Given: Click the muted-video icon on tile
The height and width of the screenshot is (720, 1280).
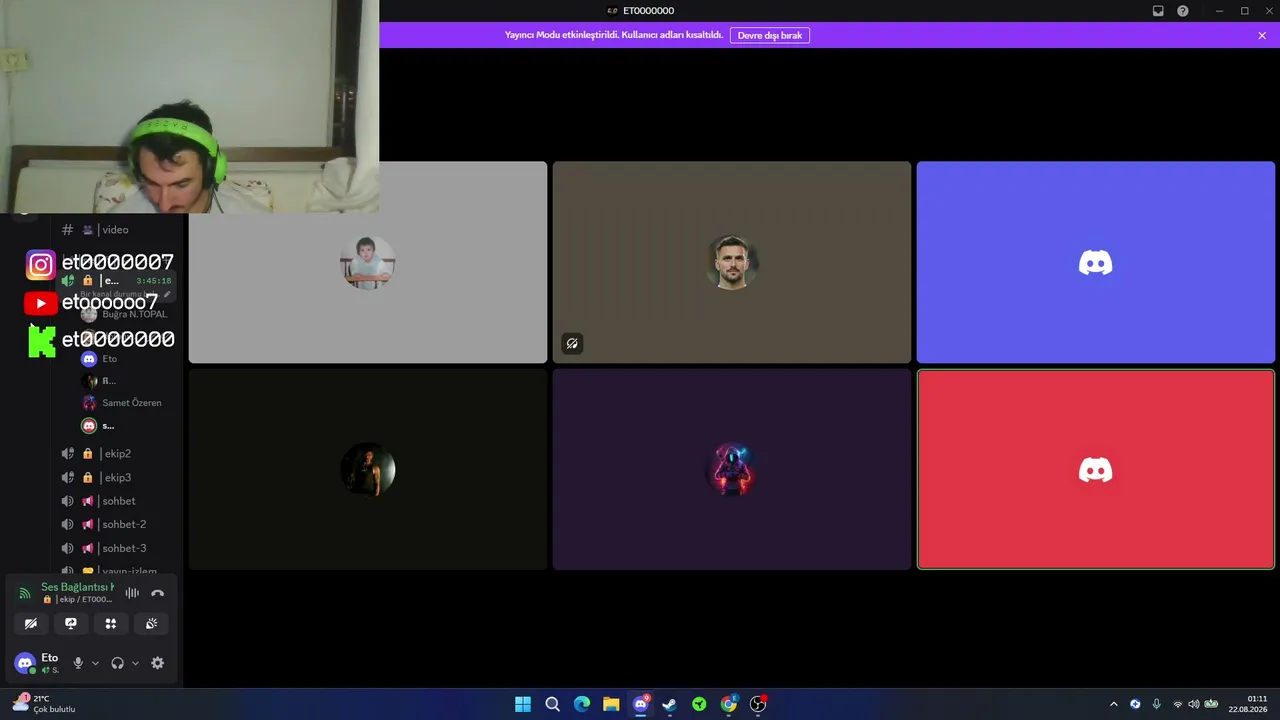Looking at the screenshot, I should tap(572, 344).
